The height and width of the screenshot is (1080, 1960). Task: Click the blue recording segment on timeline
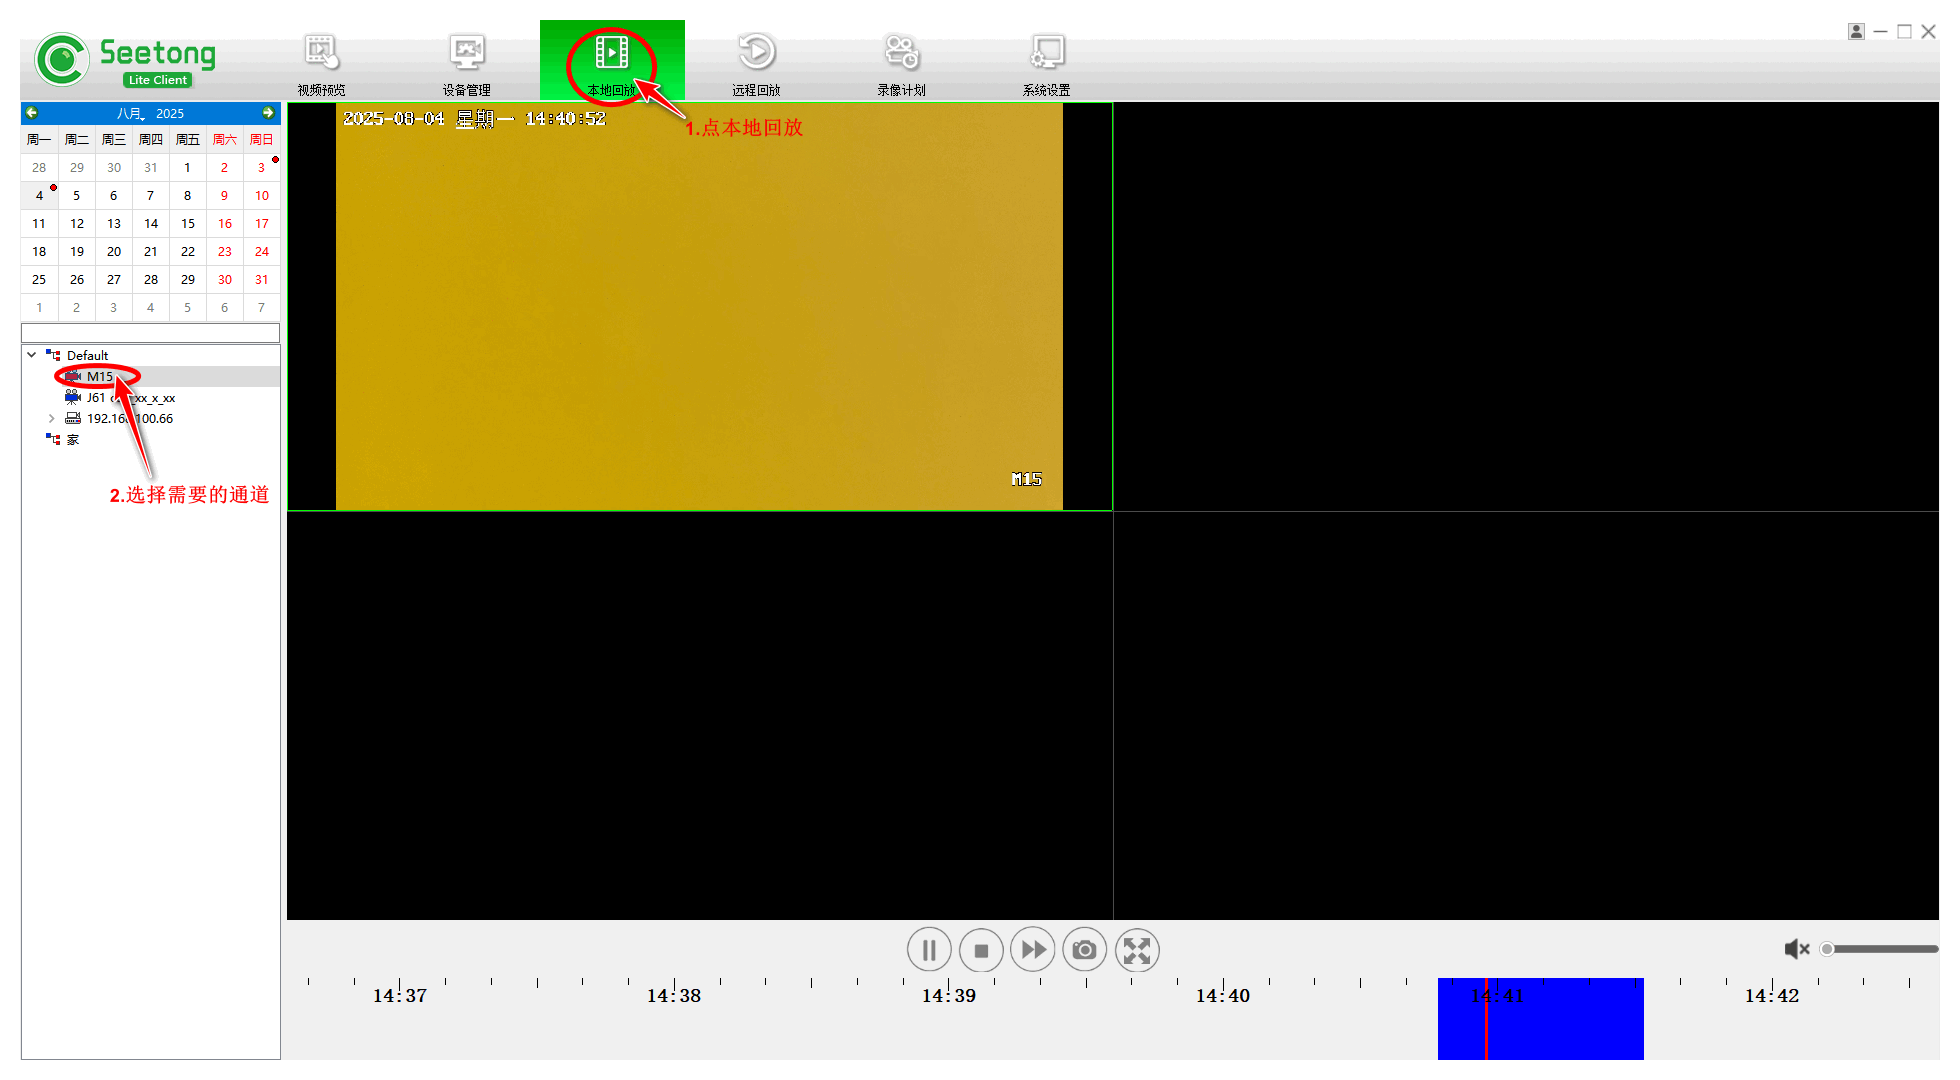pyautogui.click(x=1560, y=1025)
